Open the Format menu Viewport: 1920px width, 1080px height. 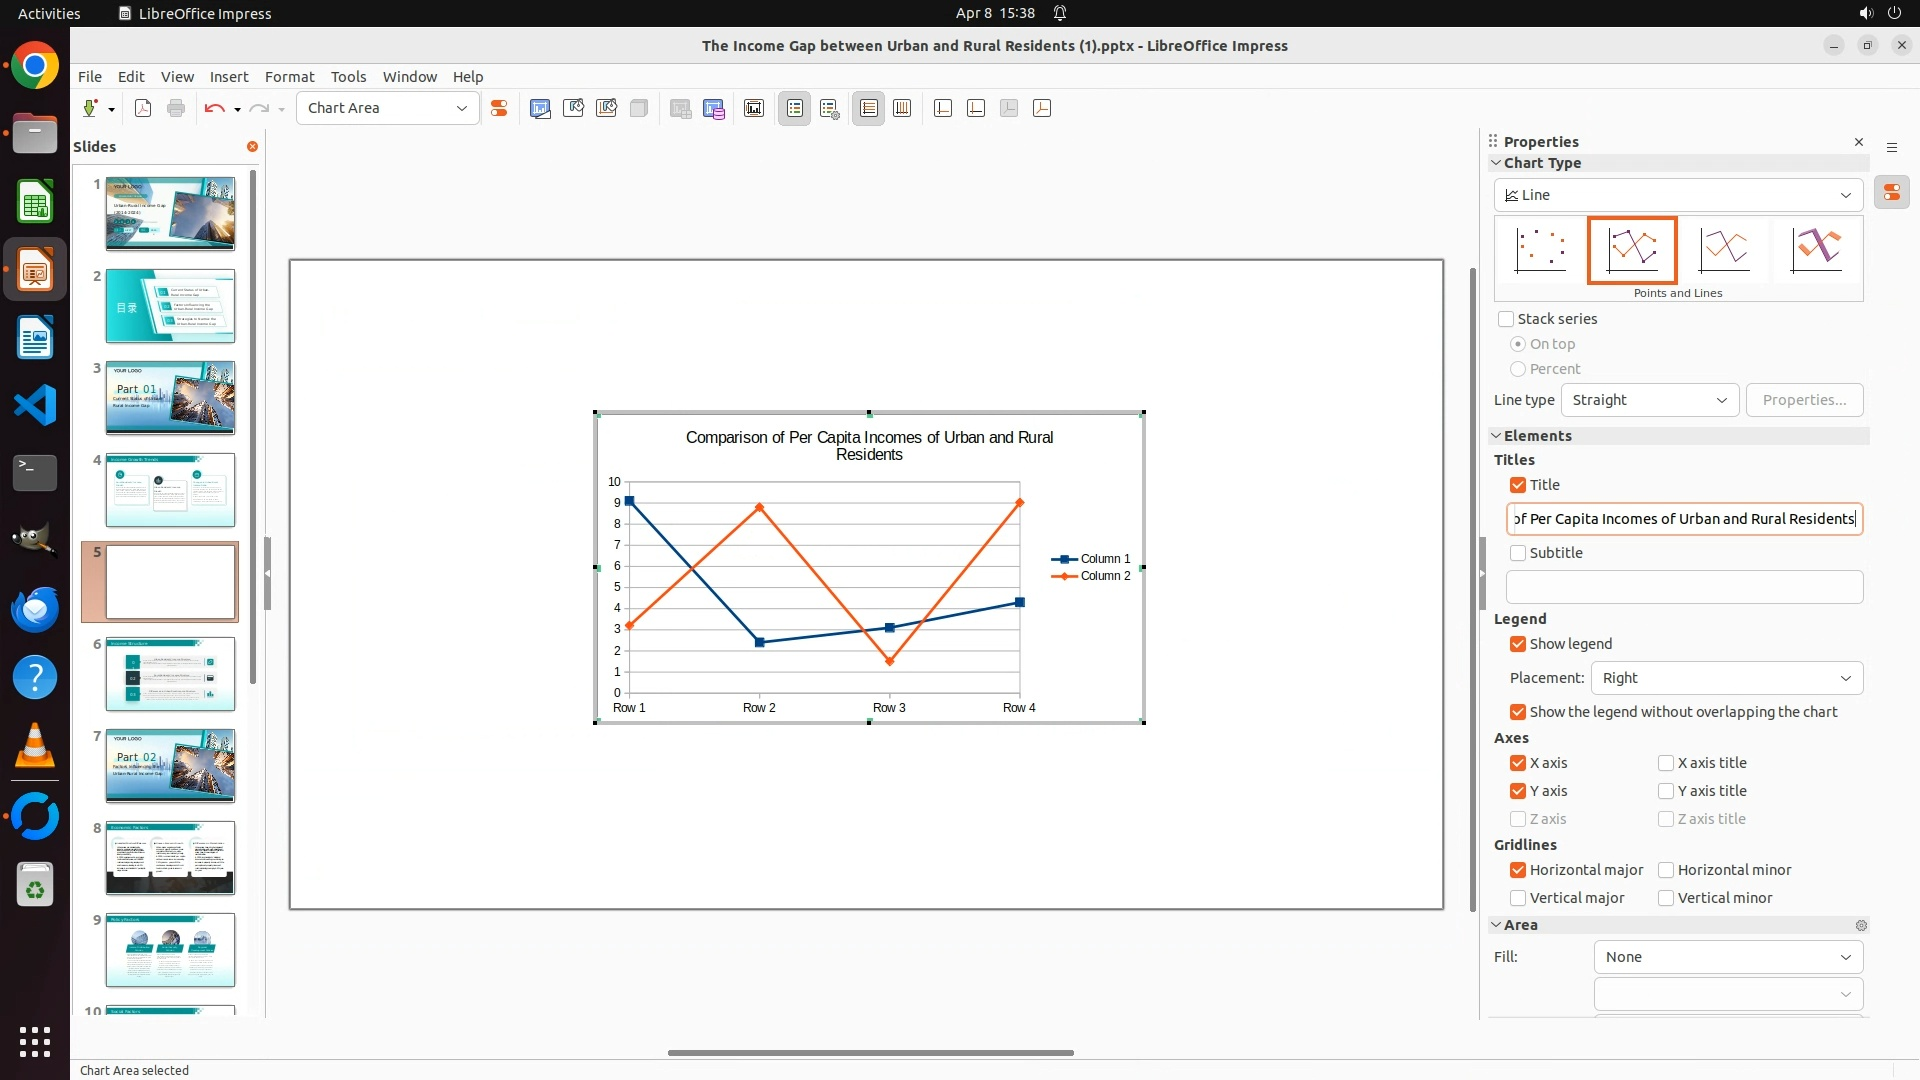[x=289, y=77]
